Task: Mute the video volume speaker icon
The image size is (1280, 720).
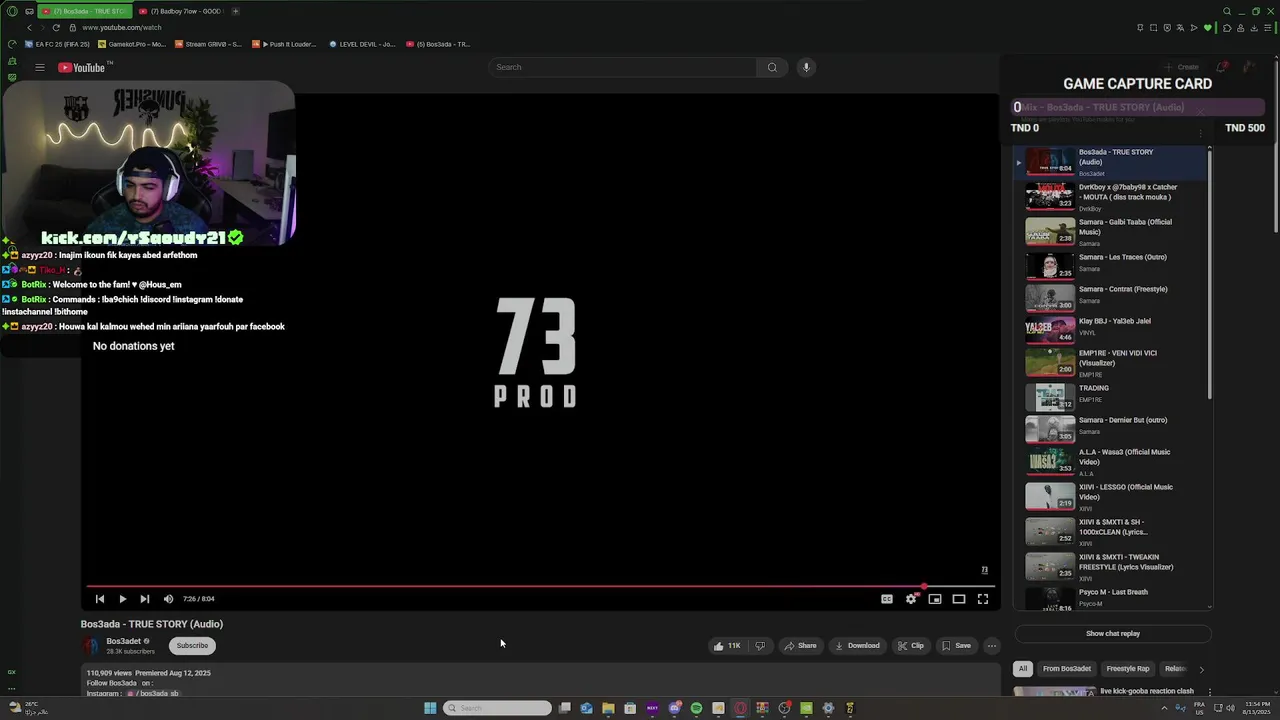Action: click(x=168, y=599)
